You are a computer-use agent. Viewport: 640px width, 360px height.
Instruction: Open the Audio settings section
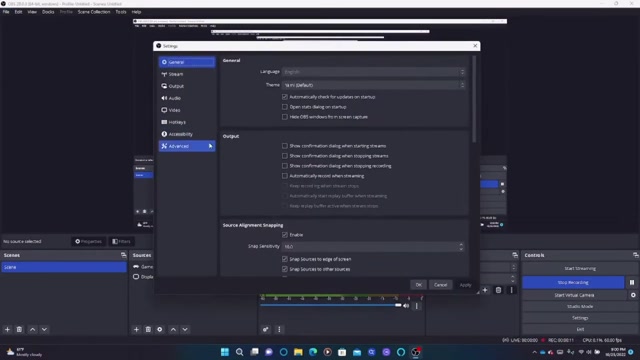tap(187, 98)
